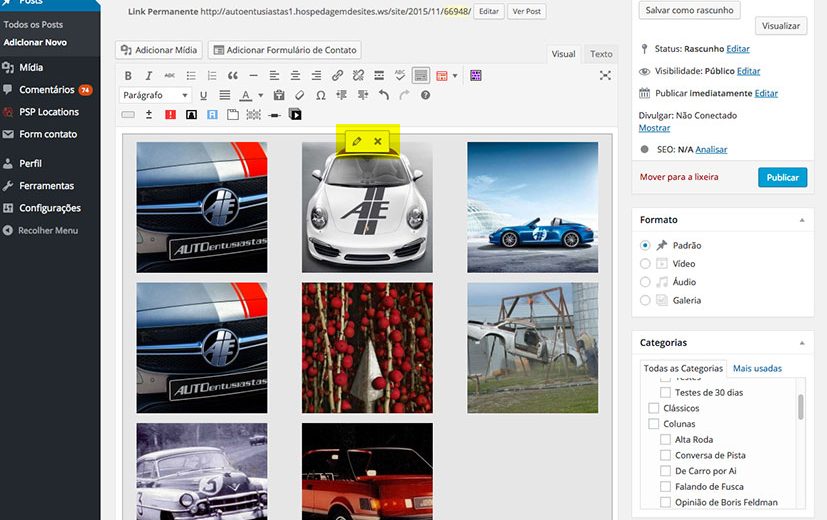Screen dimensions: 827x520
Task: Select the Vídeo post format
Action: pyautogui.click(x=645, y=264)
